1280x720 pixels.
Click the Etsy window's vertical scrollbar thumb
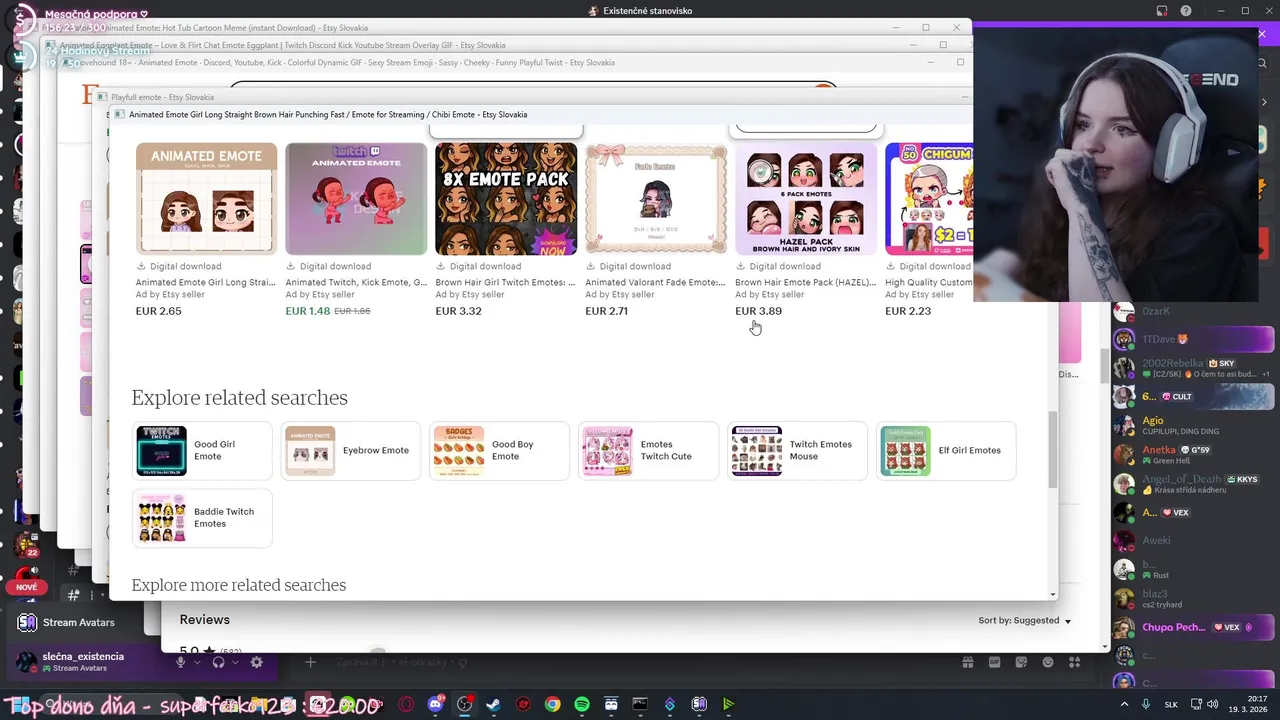tap(1052, 450)
